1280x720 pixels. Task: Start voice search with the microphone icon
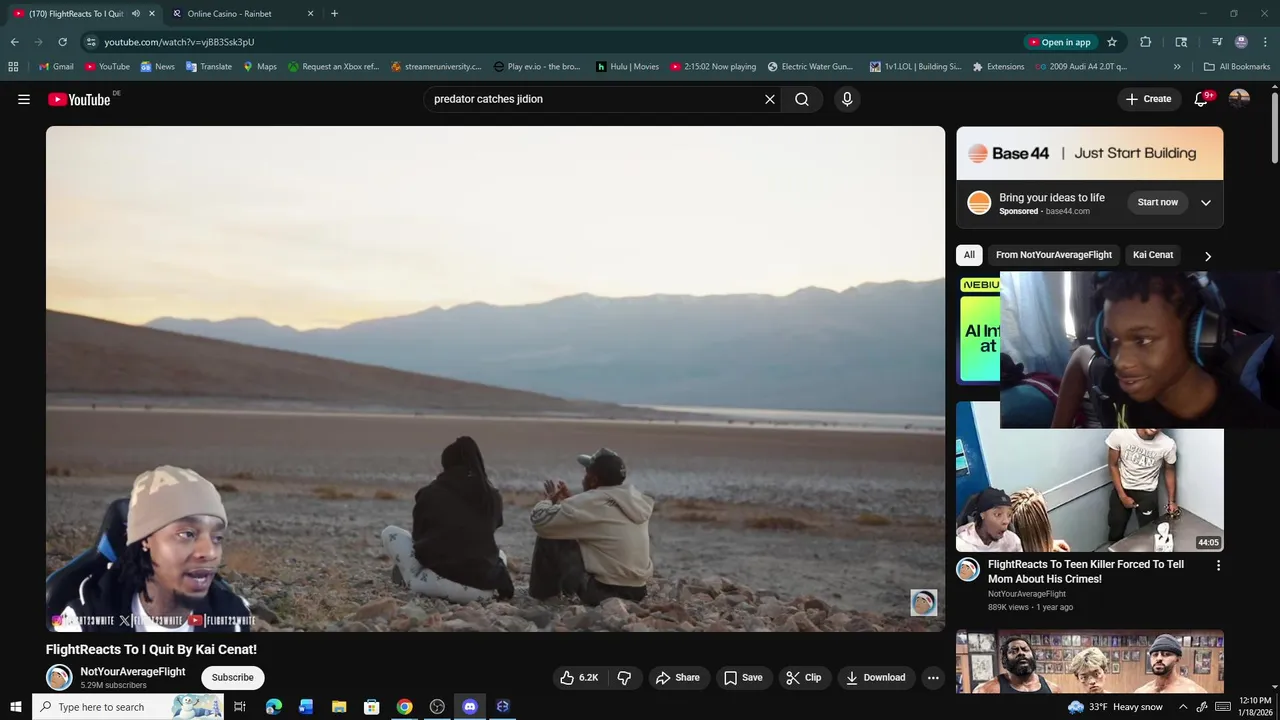click(847, 99)
